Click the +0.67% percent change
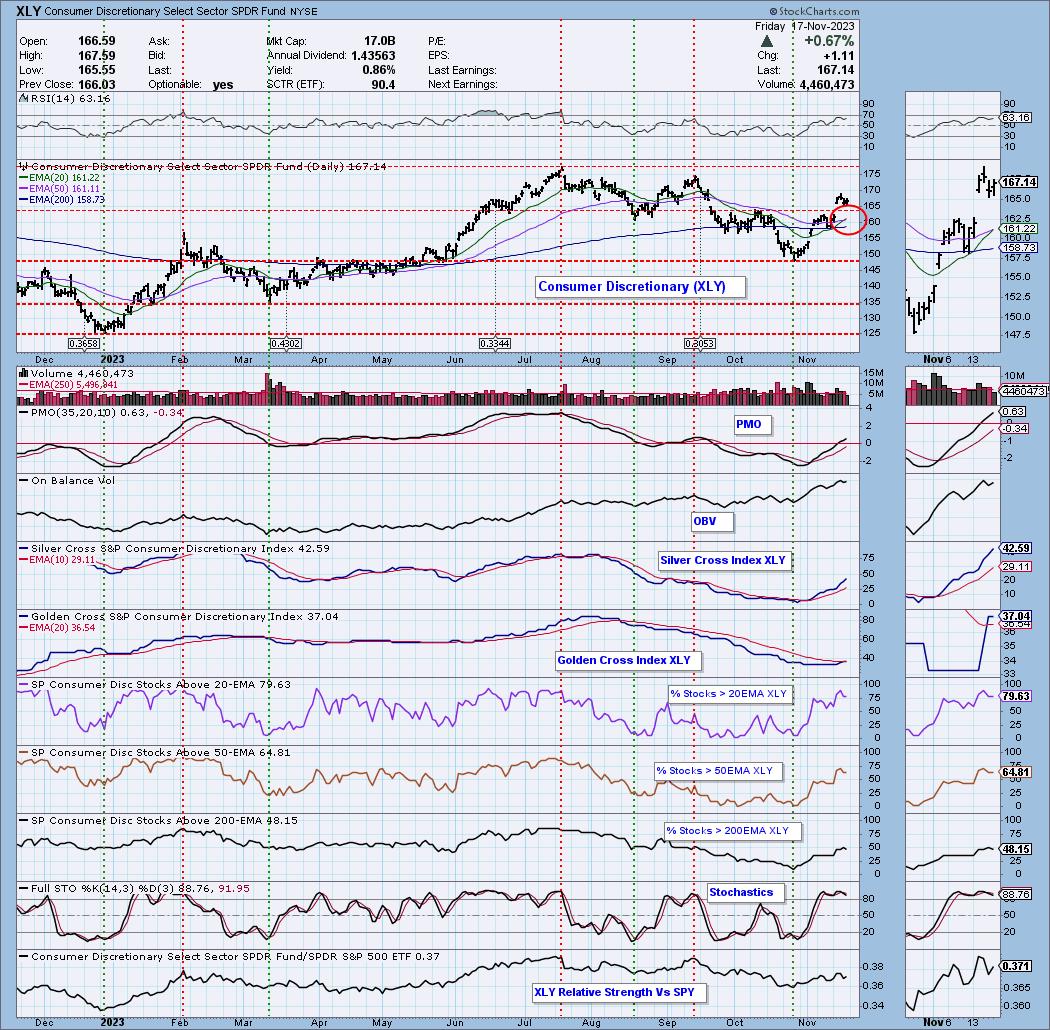This screenshot has height=1030, width=1050. 829,41
